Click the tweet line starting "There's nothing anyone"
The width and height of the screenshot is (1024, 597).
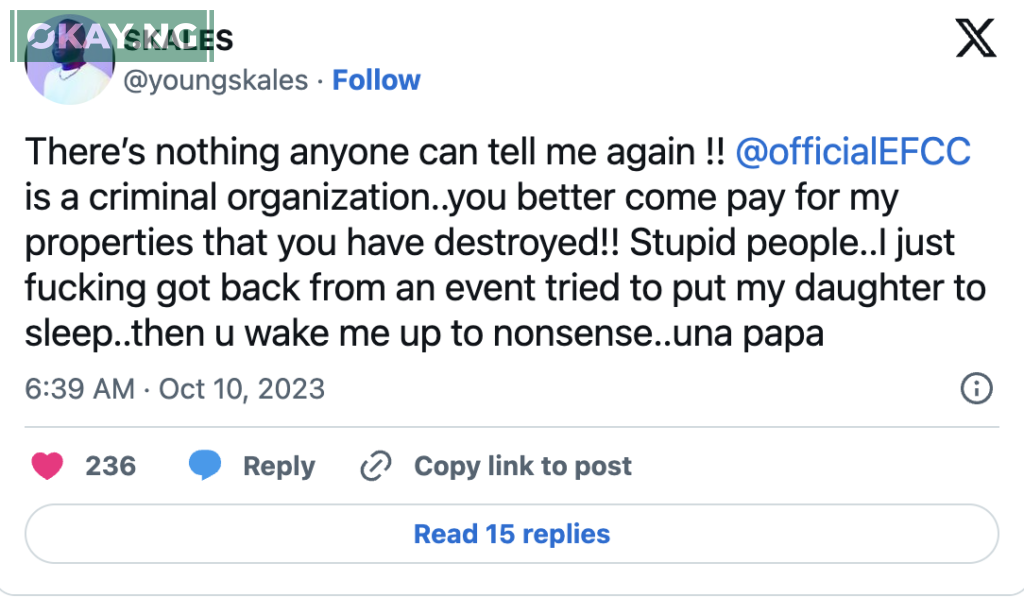tap(370, 152)
